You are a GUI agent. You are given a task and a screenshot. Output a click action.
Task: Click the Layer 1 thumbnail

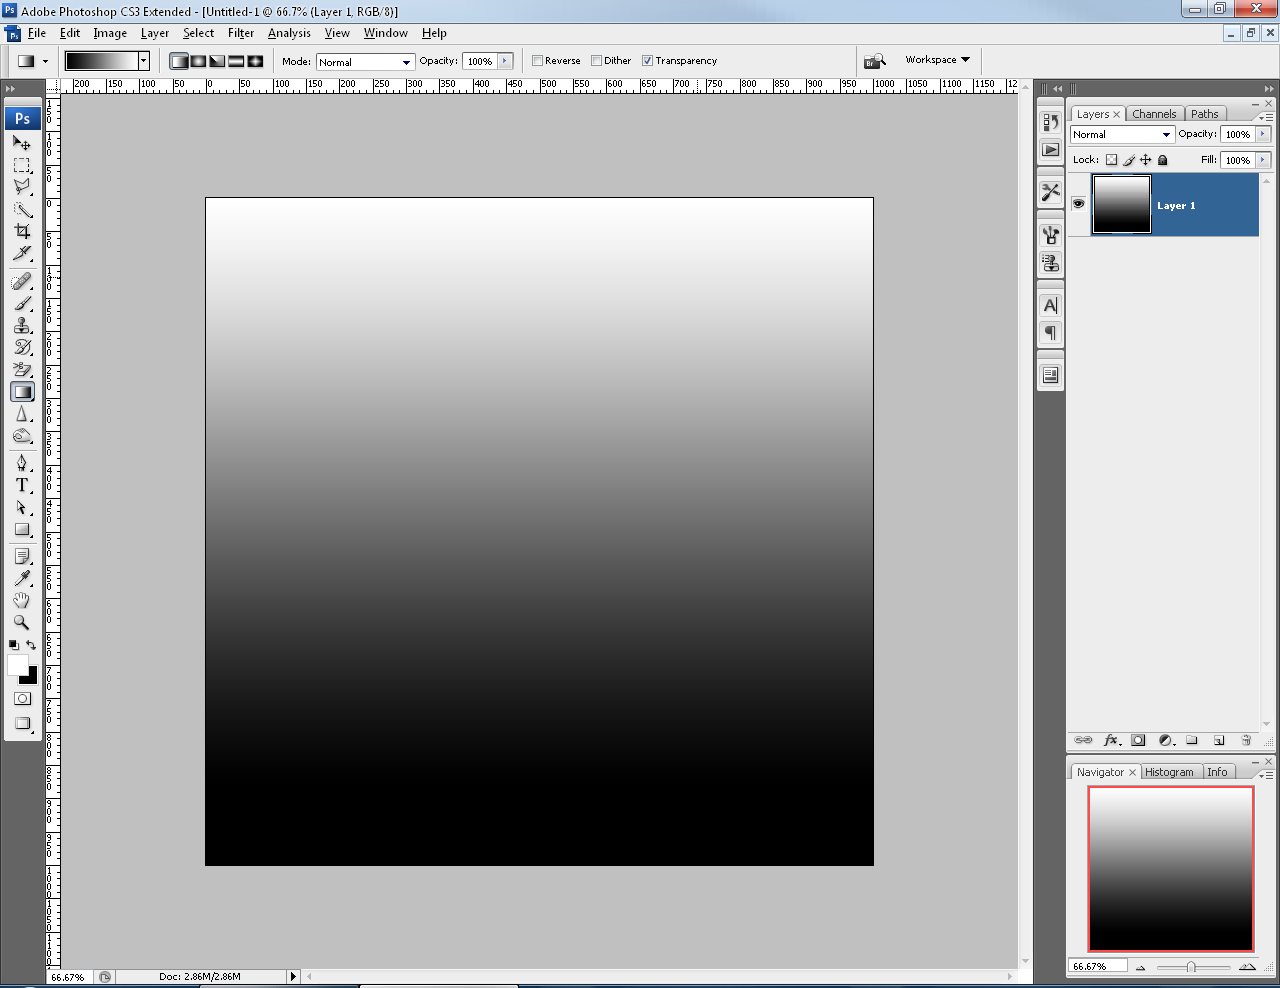click(1121, 204)
